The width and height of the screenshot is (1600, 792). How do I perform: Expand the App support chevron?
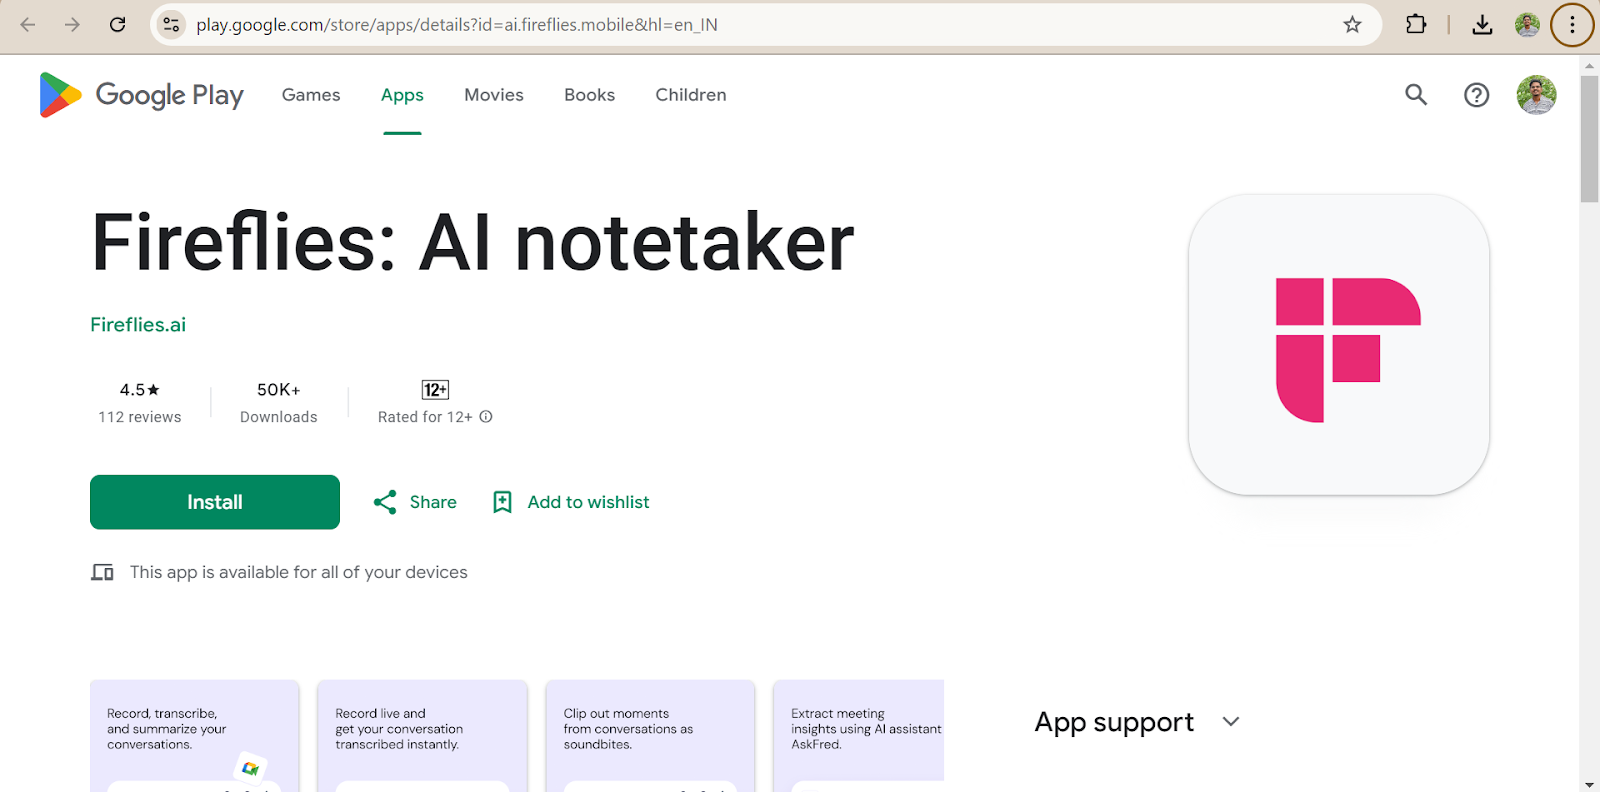click(x=1231, y=722)
